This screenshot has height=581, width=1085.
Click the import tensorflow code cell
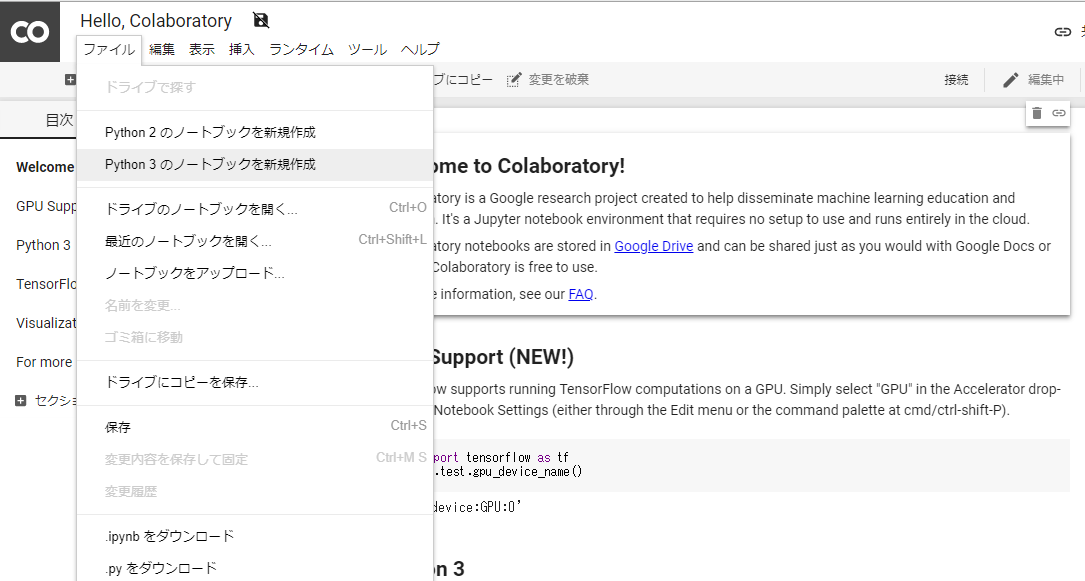click(751, 465)
